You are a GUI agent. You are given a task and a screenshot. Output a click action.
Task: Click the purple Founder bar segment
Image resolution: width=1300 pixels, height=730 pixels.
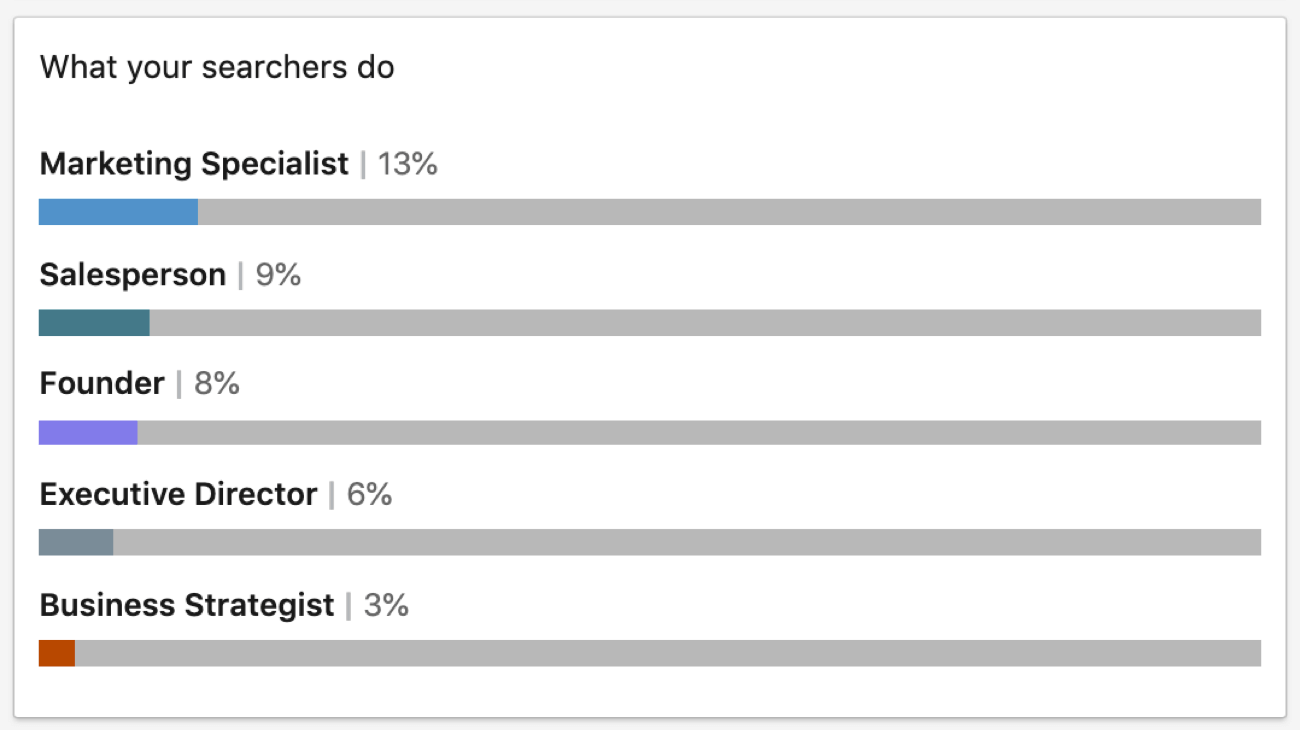[88, 432]
